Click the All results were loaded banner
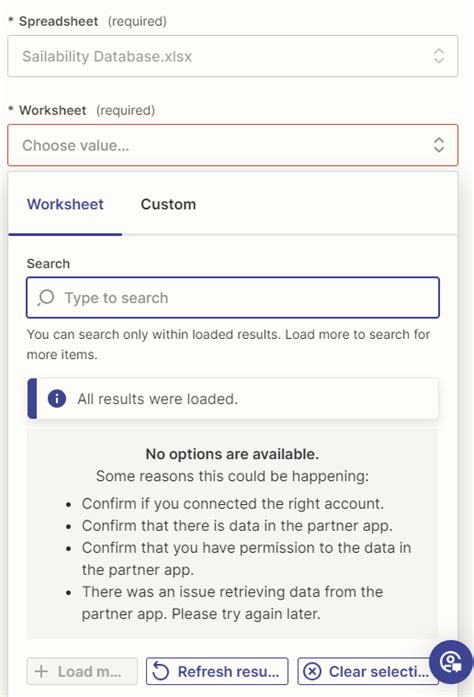The width and height of the screenshot is (474, 697). pos(233,398)
